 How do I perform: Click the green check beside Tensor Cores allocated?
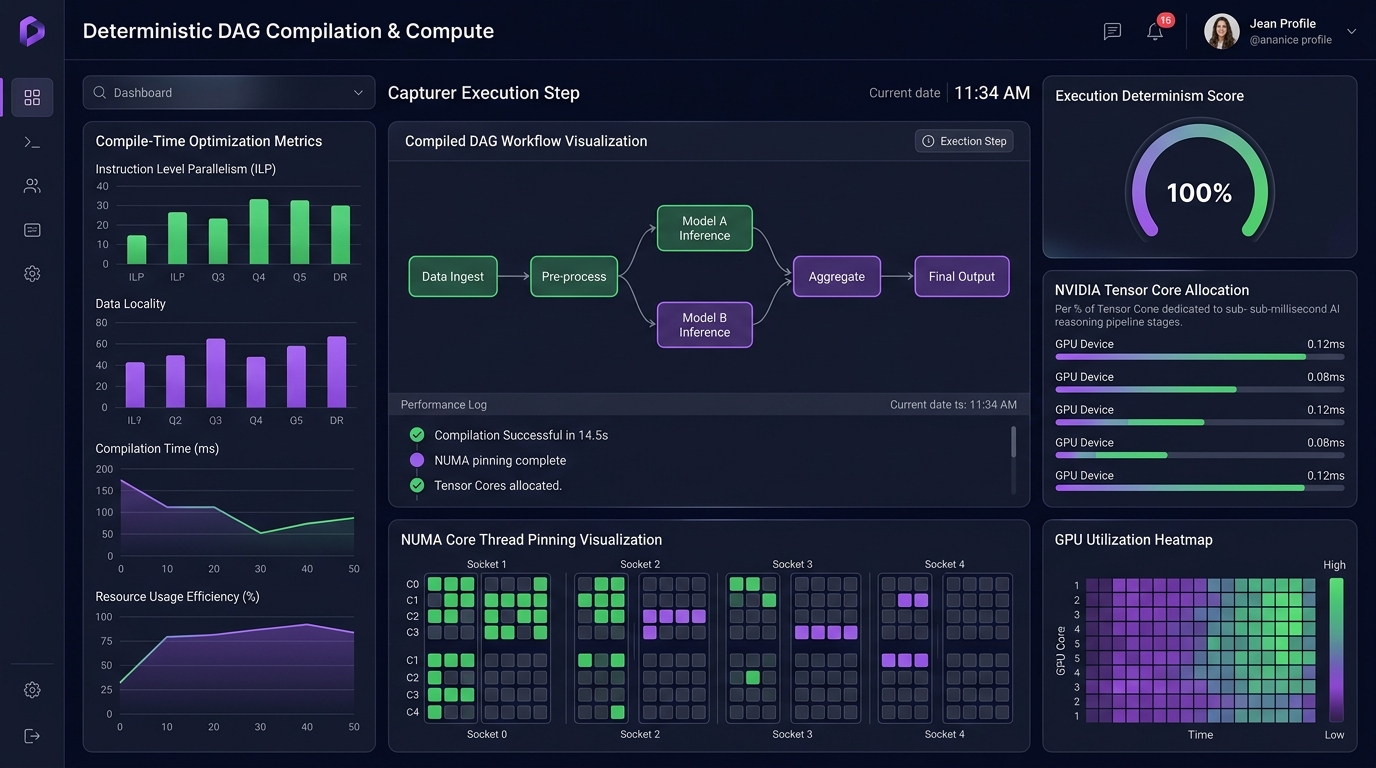pos(417,485)
